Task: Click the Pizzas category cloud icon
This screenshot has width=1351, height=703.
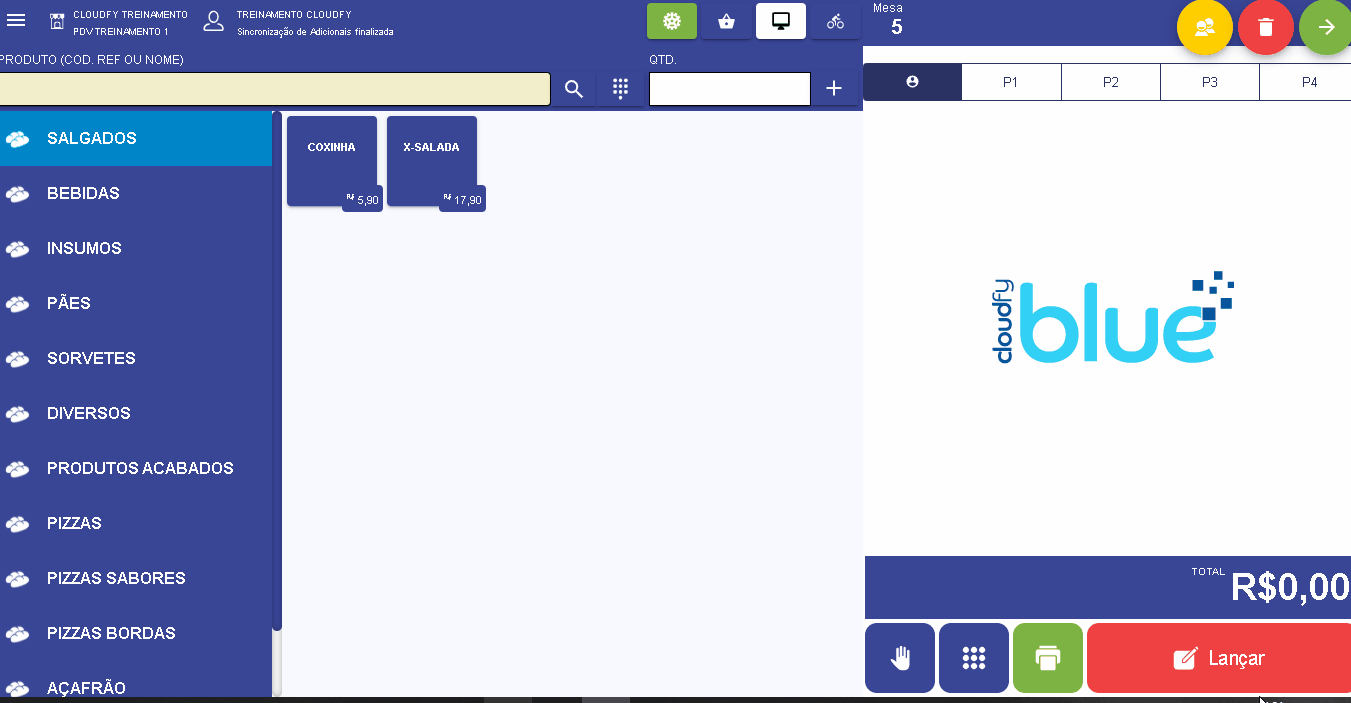Action: 17,524
